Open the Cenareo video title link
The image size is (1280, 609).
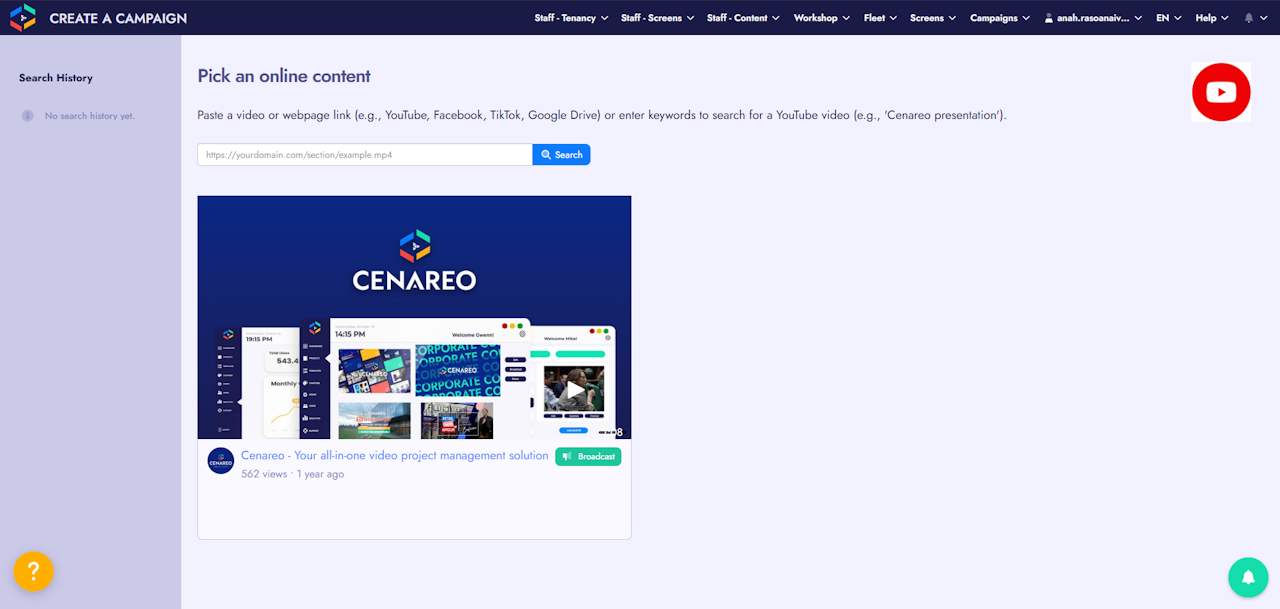pyautogui.click(x=395, y=455)
